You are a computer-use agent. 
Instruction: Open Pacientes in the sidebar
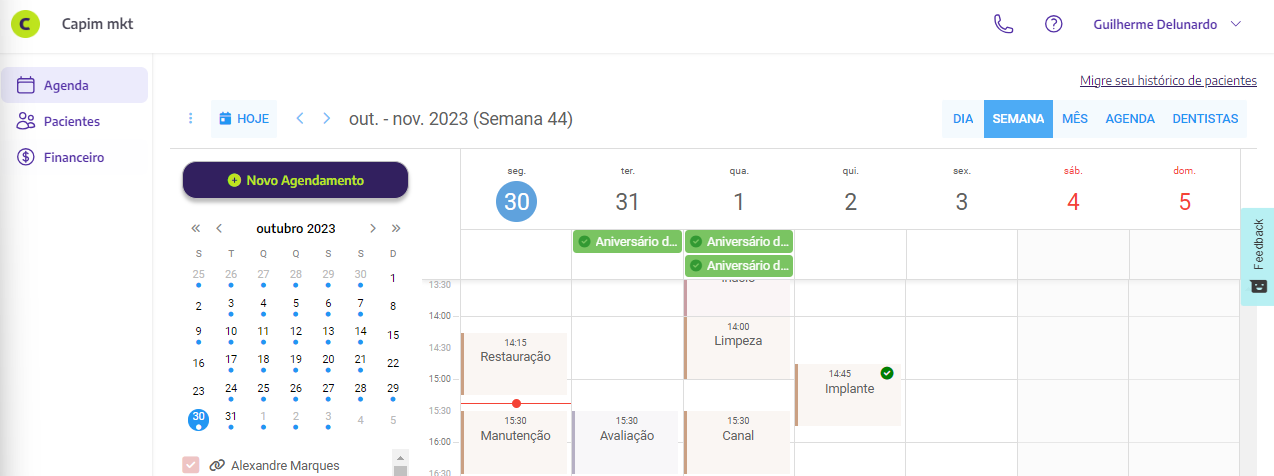(71, 121)
